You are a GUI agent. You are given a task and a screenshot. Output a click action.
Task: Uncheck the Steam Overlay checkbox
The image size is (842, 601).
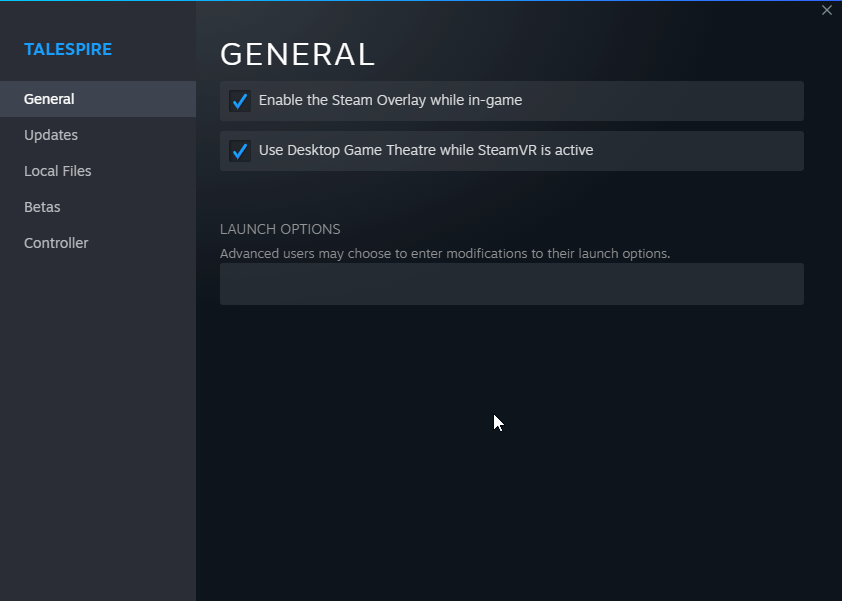click(239, 101)
